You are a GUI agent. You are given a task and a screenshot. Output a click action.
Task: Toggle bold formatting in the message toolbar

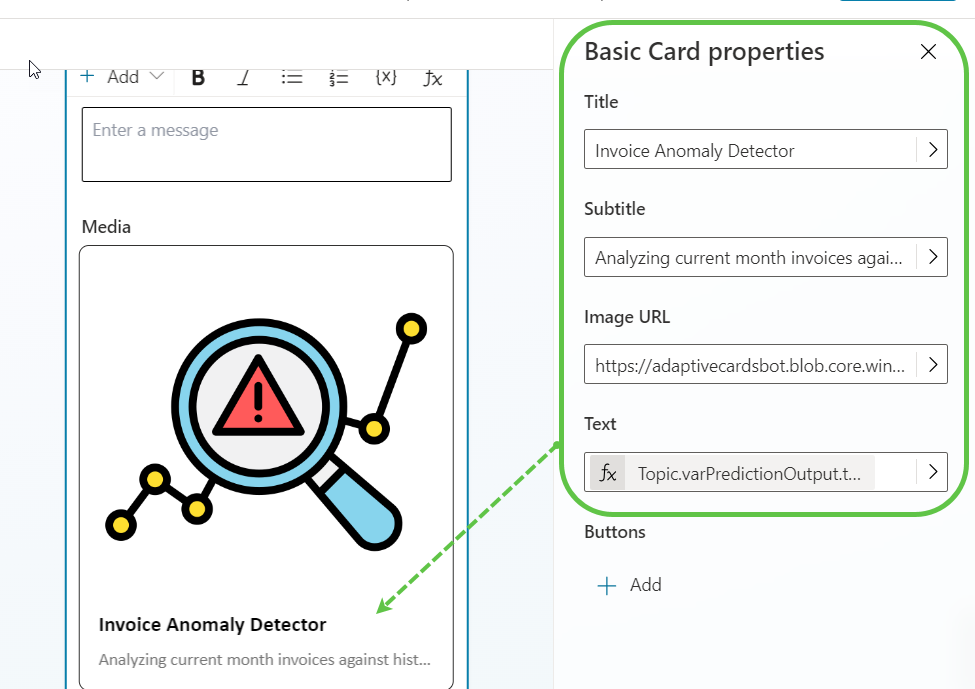tap(197, 76)
